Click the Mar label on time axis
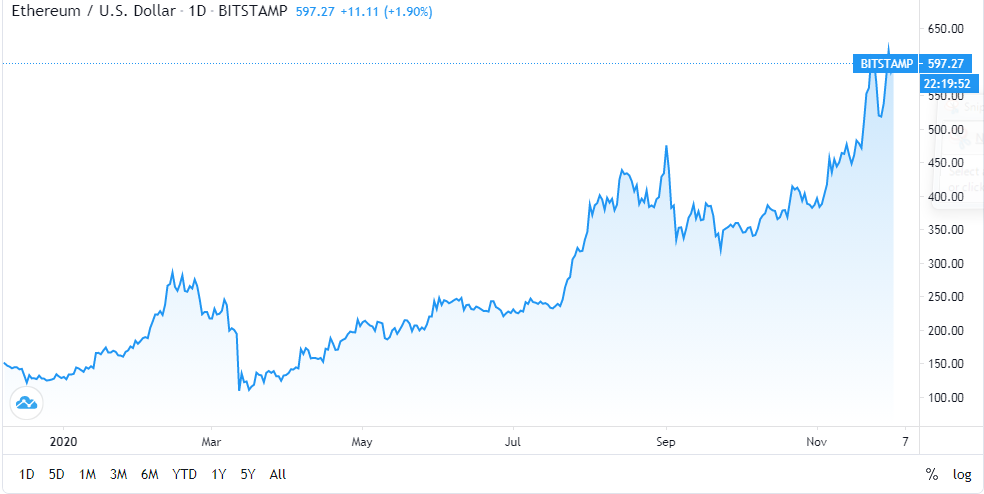 coord(211,441)
